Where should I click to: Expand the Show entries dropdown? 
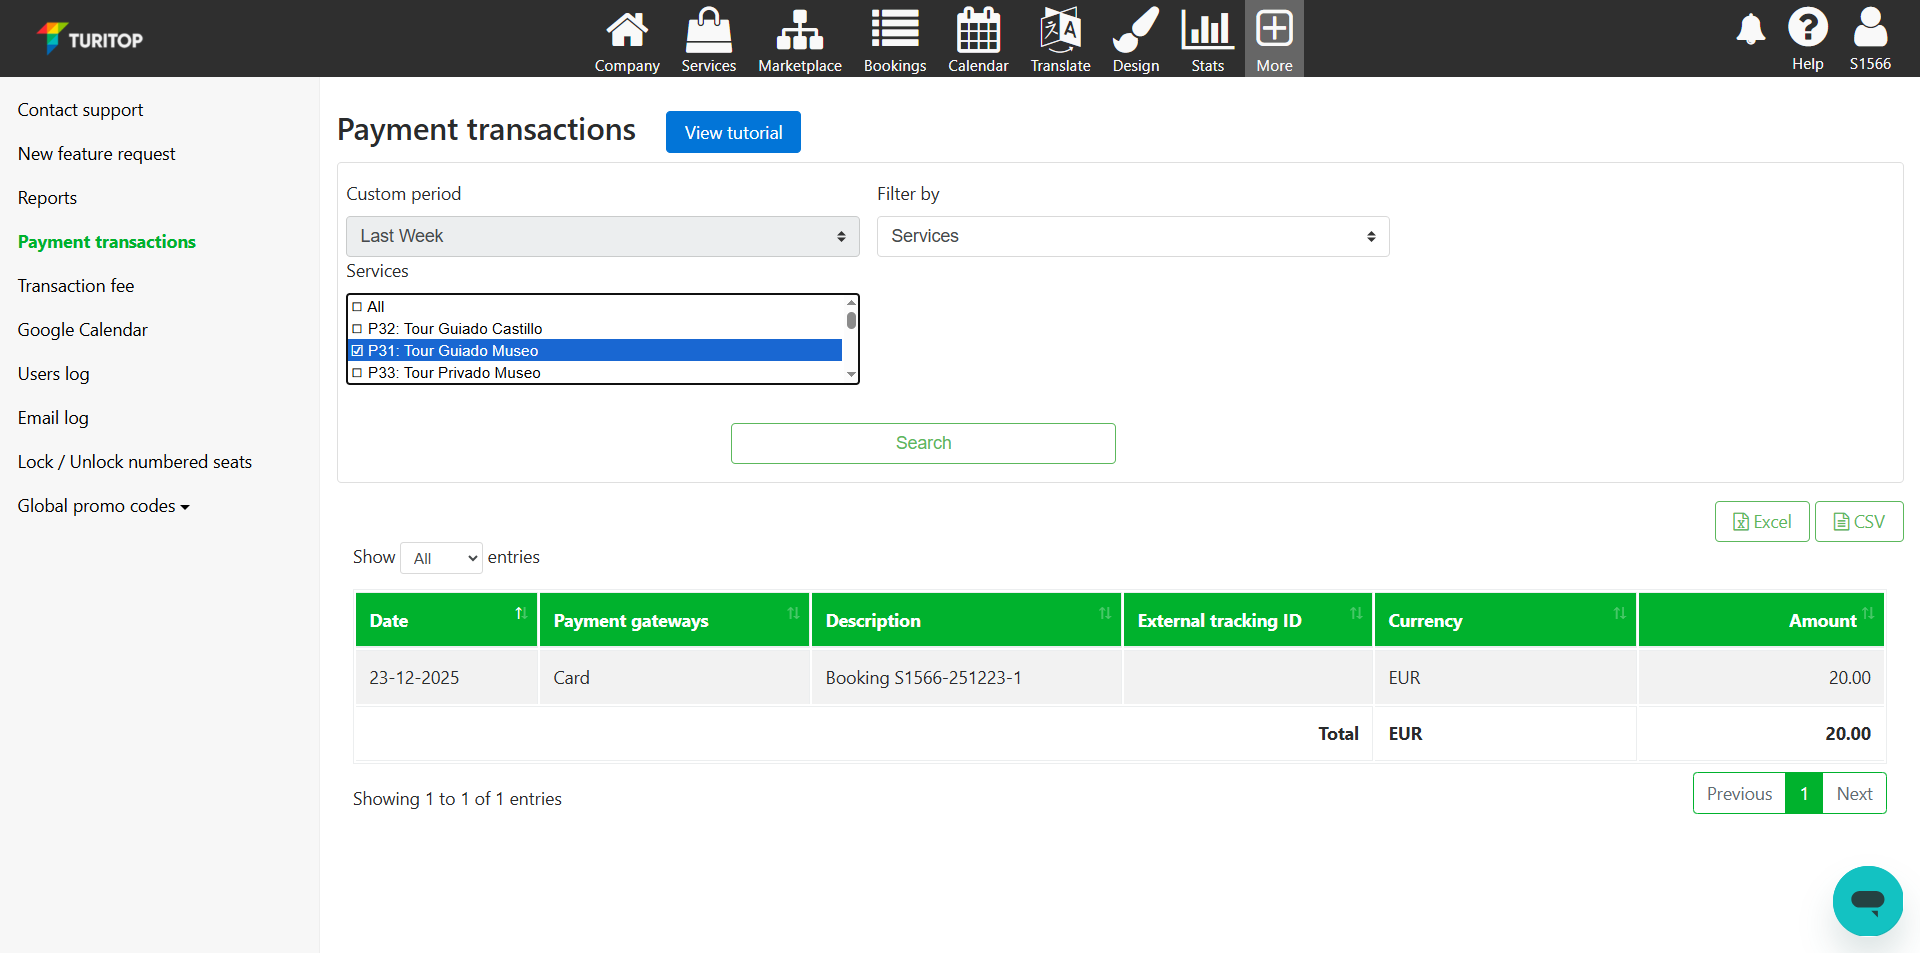pos(441,558)
